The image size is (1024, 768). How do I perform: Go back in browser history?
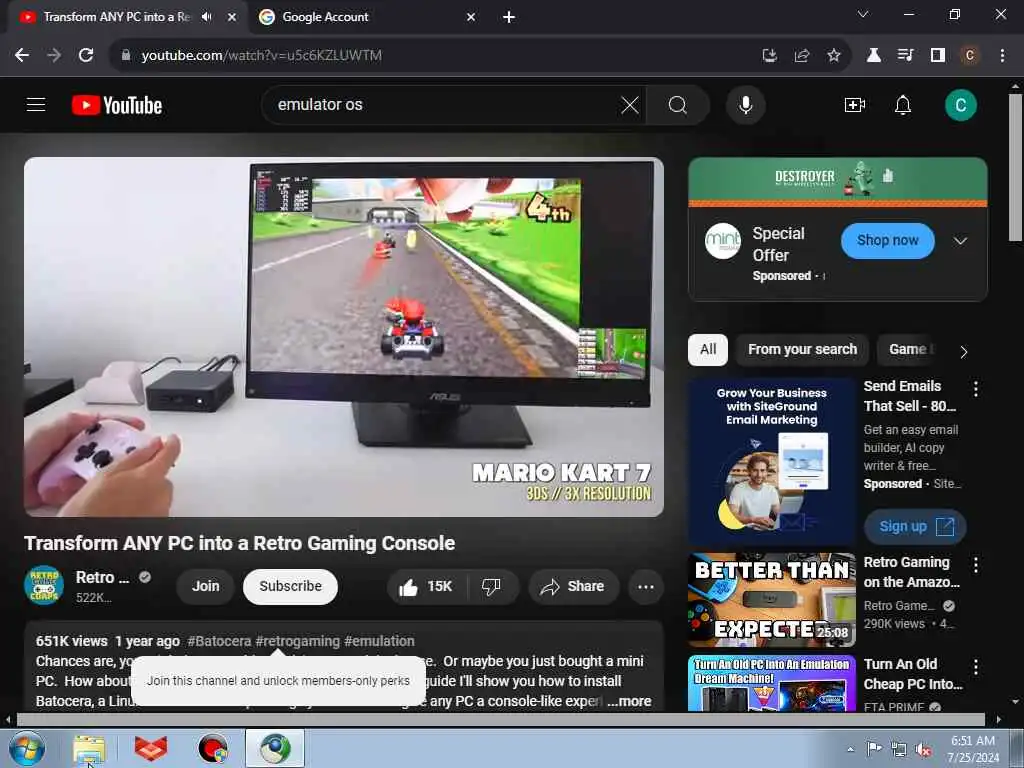[x=22, y=56]
